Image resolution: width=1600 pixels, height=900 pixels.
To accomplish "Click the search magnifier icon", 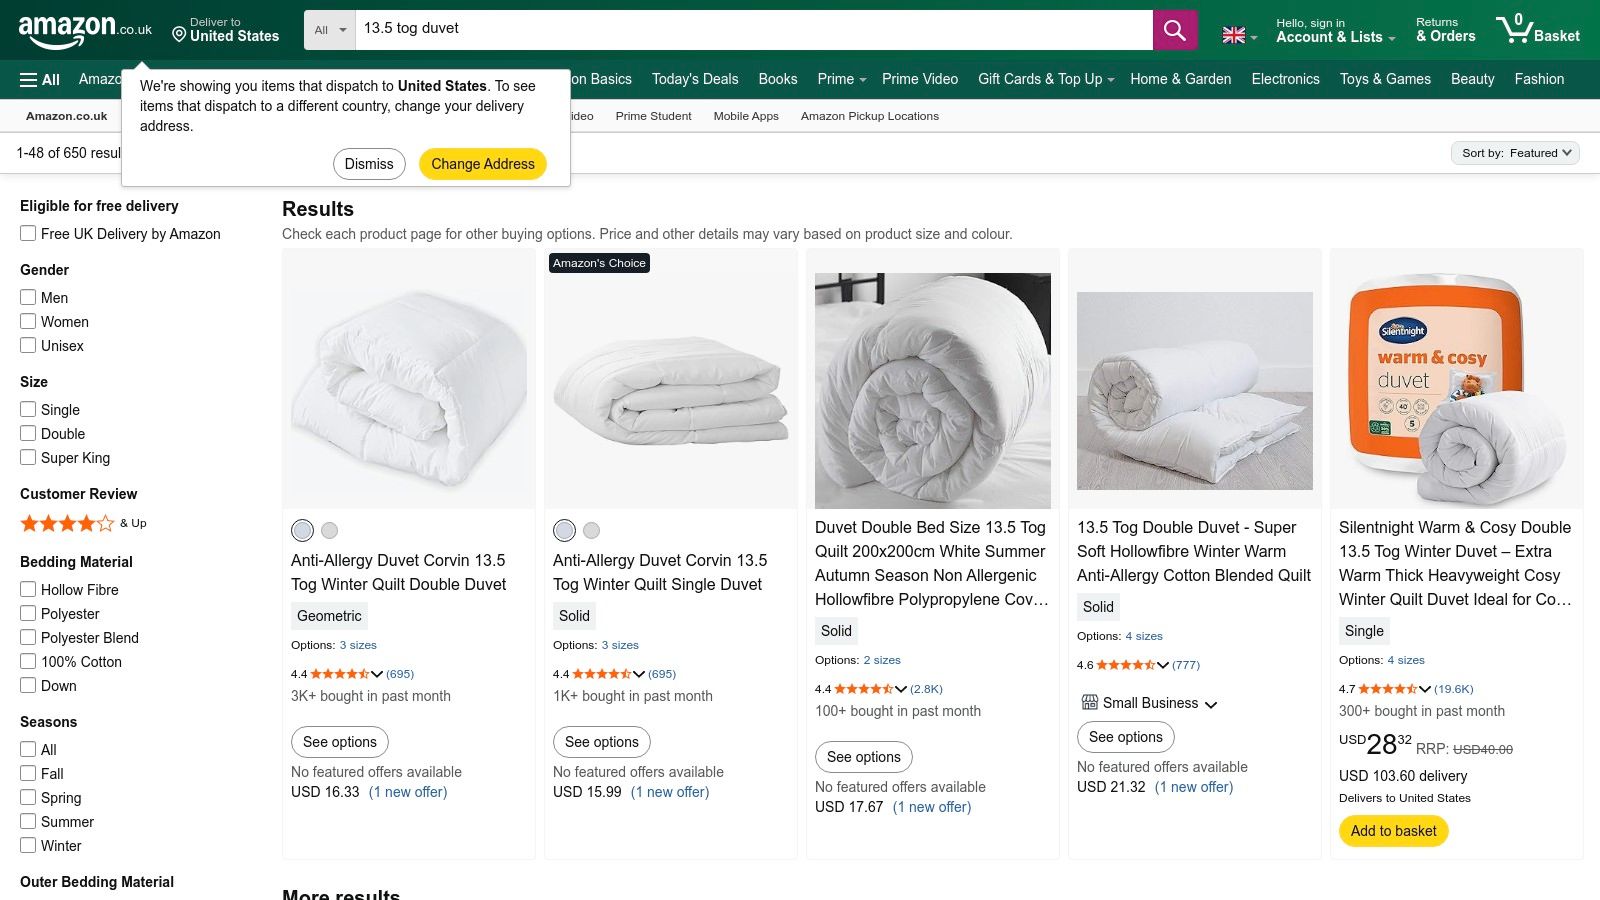I will [x=1174, y=30].
